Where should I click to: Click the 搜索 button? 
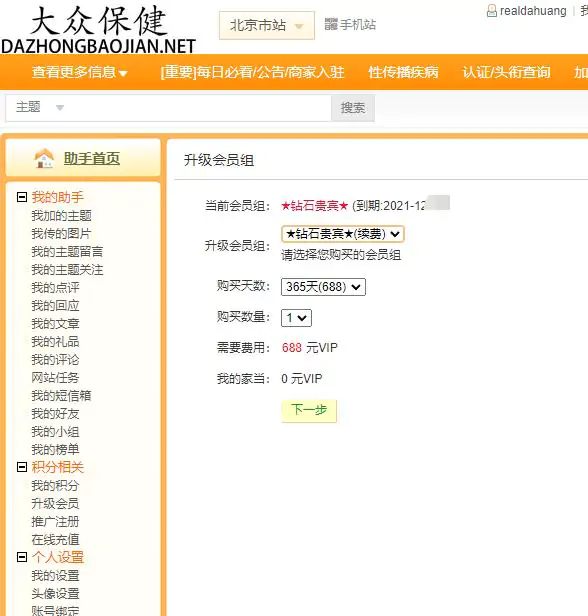click(x=353, y=108)
